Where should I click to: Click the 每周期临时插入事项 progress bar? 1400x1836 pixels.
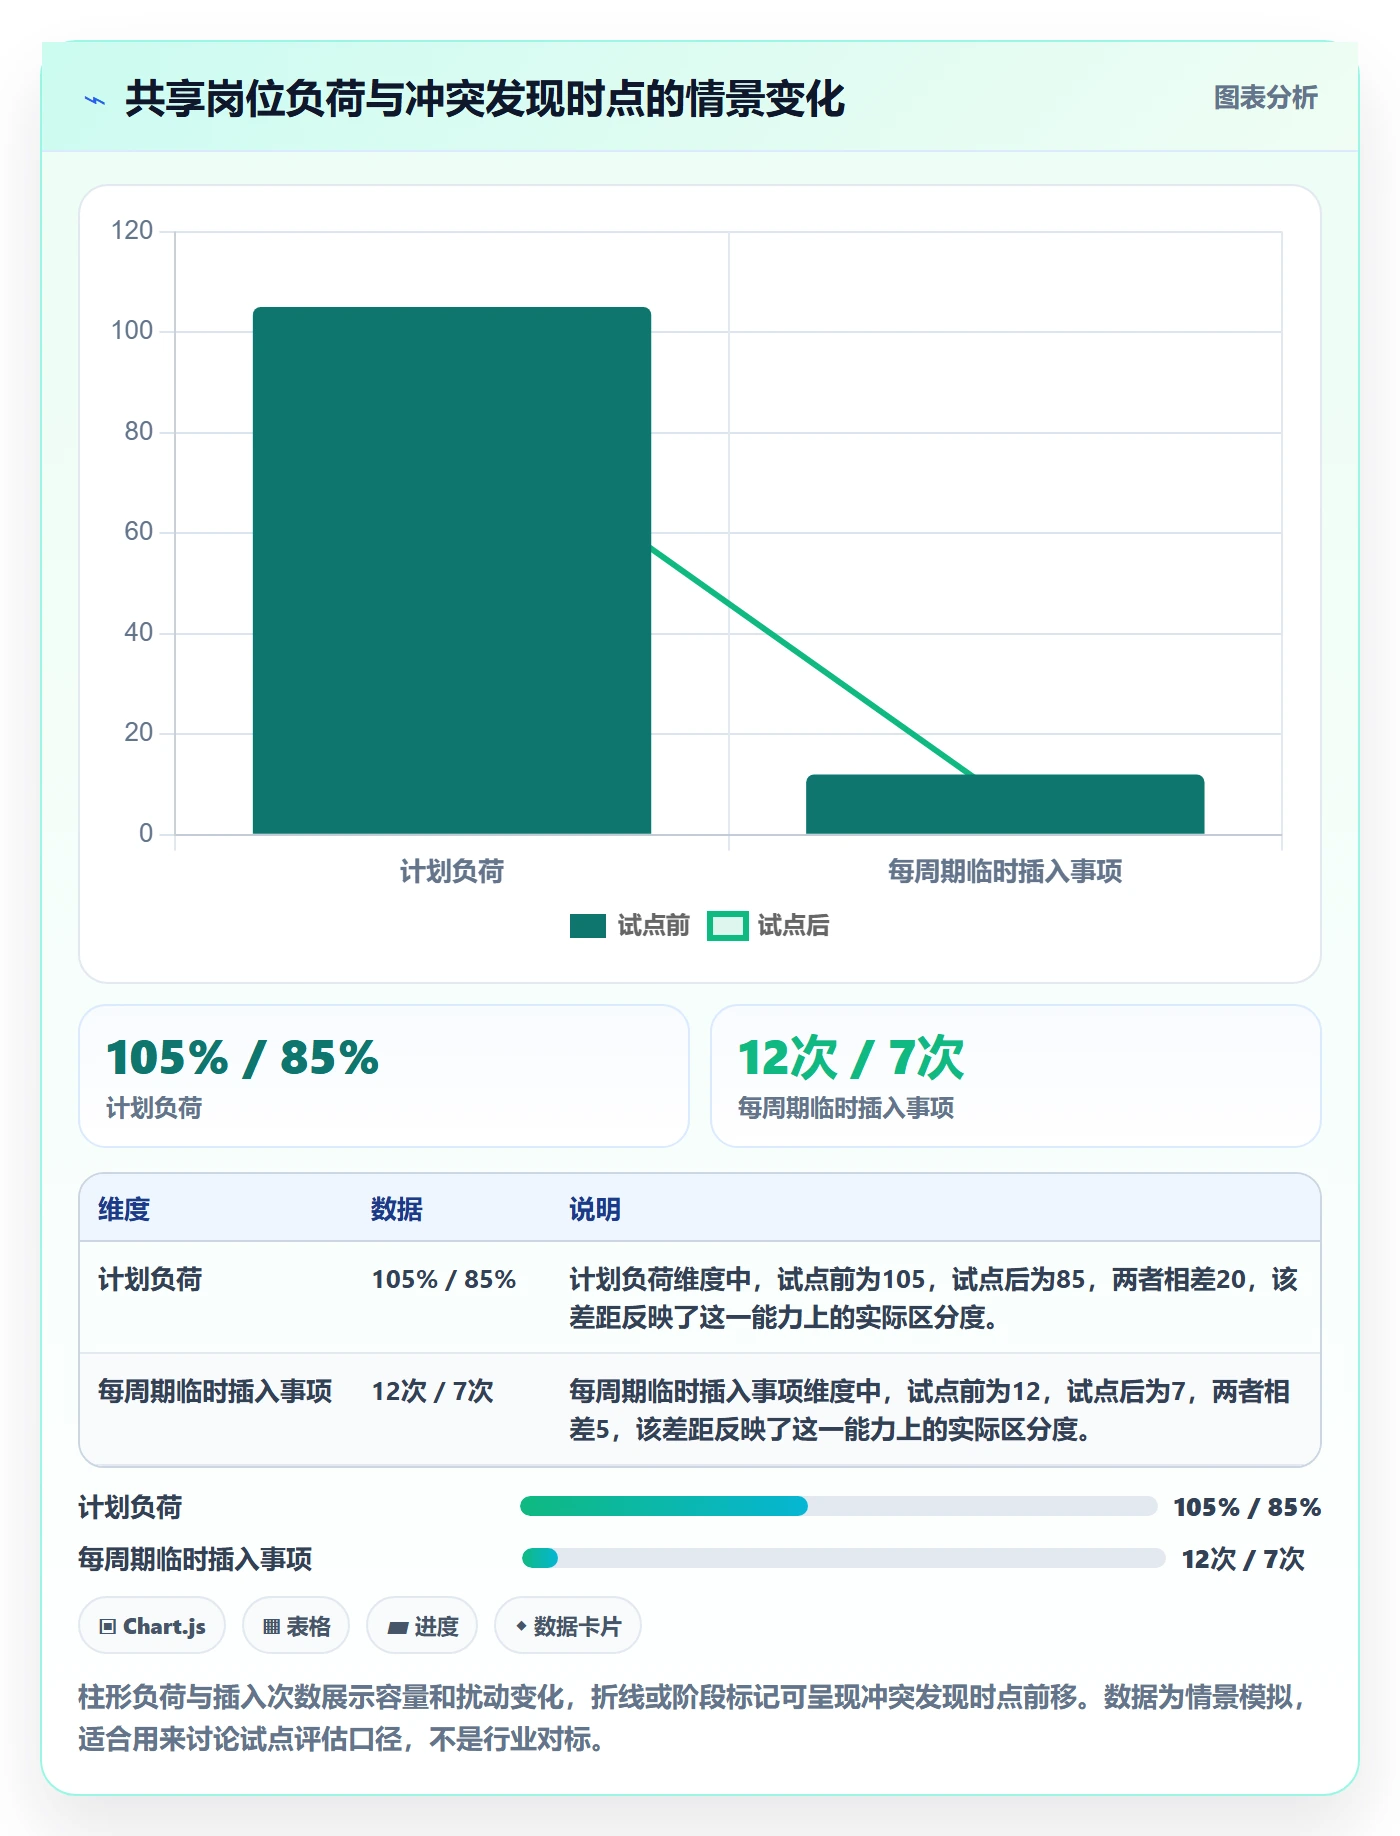(x=843, y=1558)
